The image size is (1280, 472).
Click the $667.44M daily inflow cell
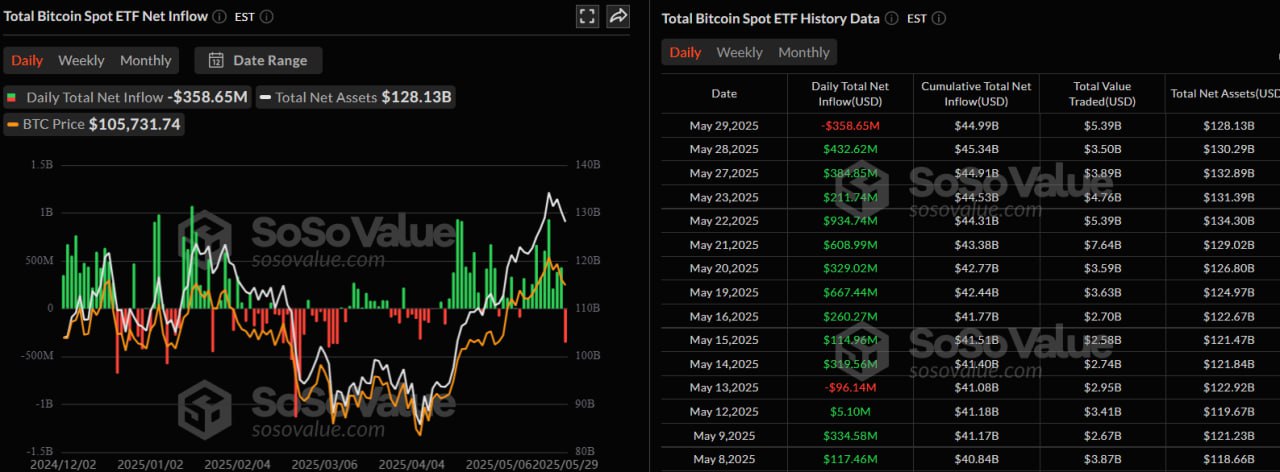[x=850, y=292]
